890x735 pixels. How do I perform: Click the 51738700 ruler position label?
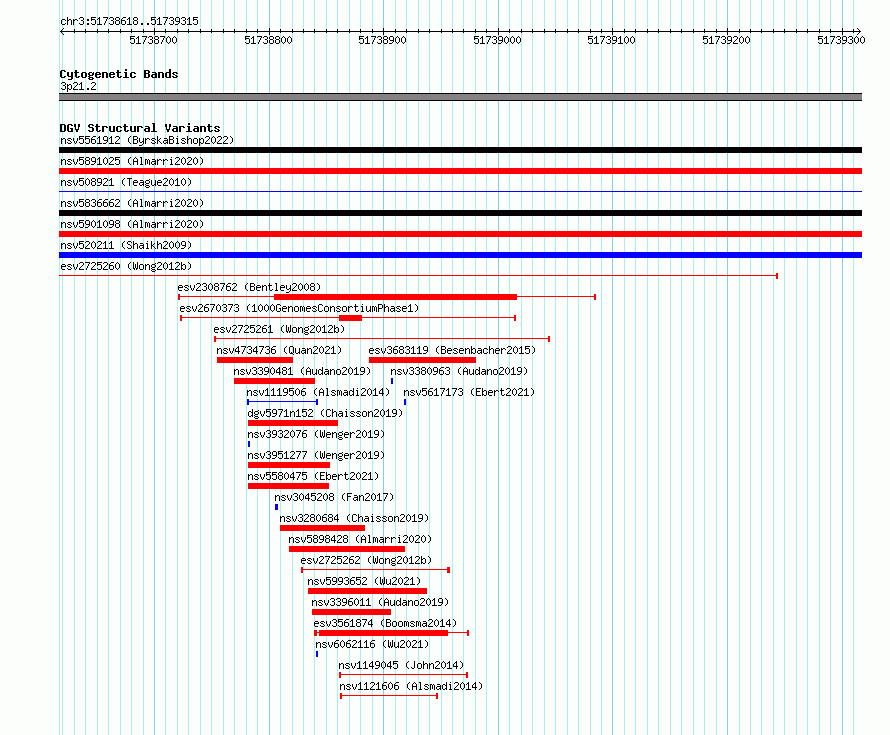pyautogui.click(x=153, y=40)
